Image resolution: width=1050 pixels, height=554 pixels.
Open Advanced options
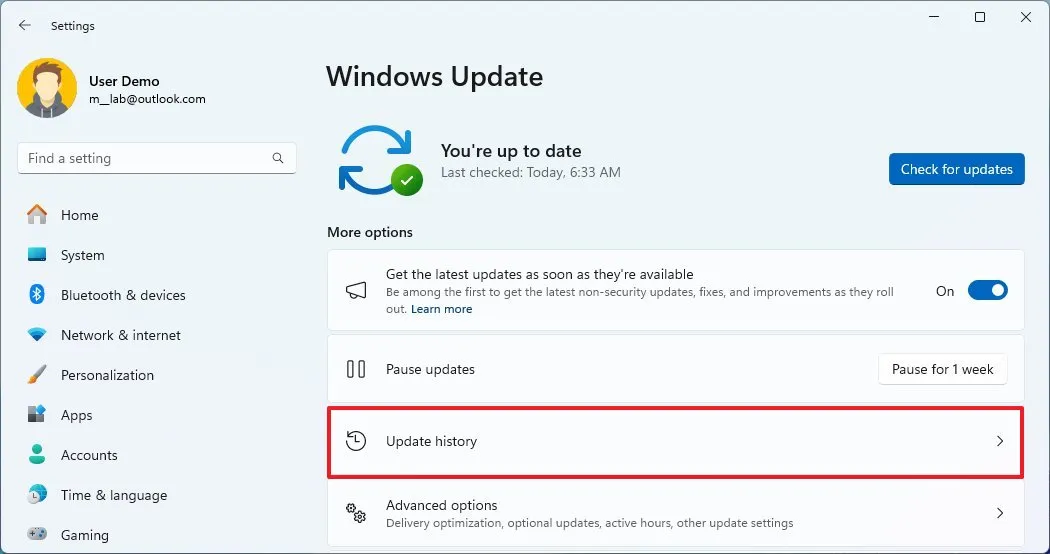pos(675,514)
